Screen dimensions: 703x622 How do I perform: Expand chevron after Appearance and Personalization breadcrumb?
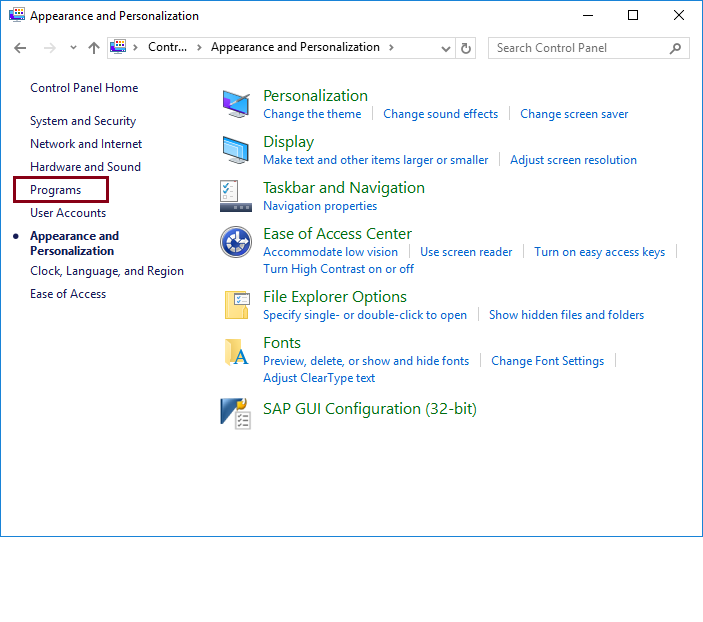391,47
